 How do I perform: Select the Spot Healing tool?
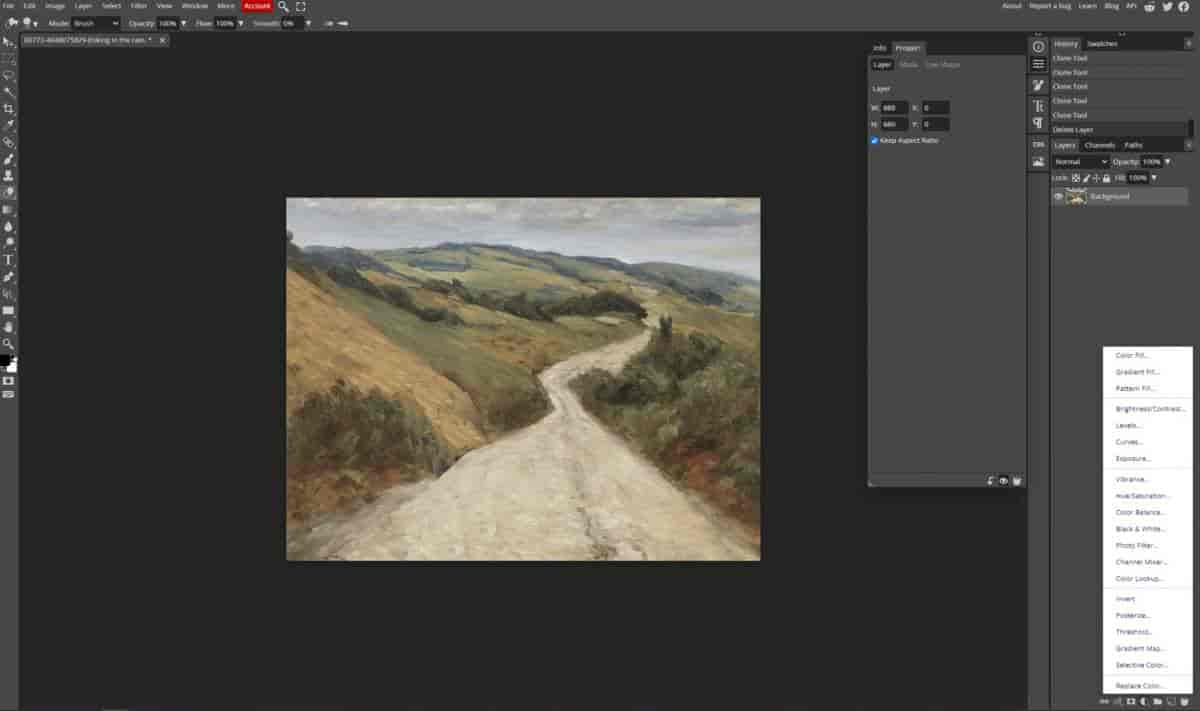tap(8, 143)
